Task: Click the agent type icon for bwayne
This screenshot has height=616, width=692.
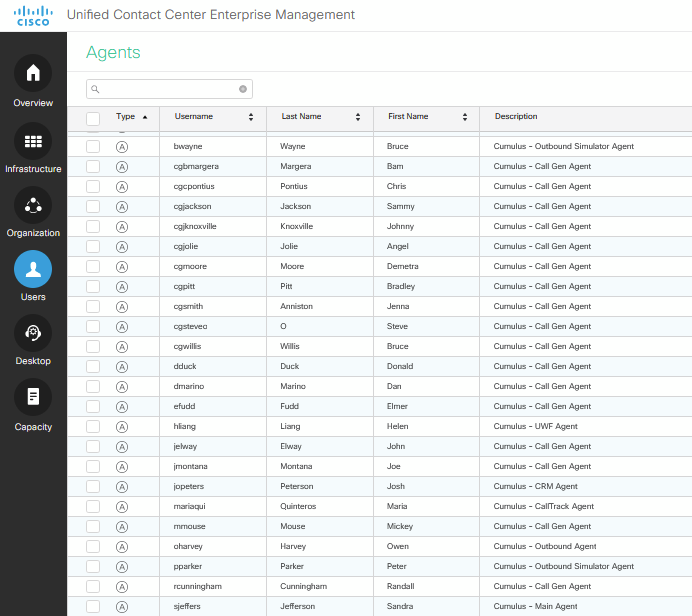Action: (x=122, y=146)
